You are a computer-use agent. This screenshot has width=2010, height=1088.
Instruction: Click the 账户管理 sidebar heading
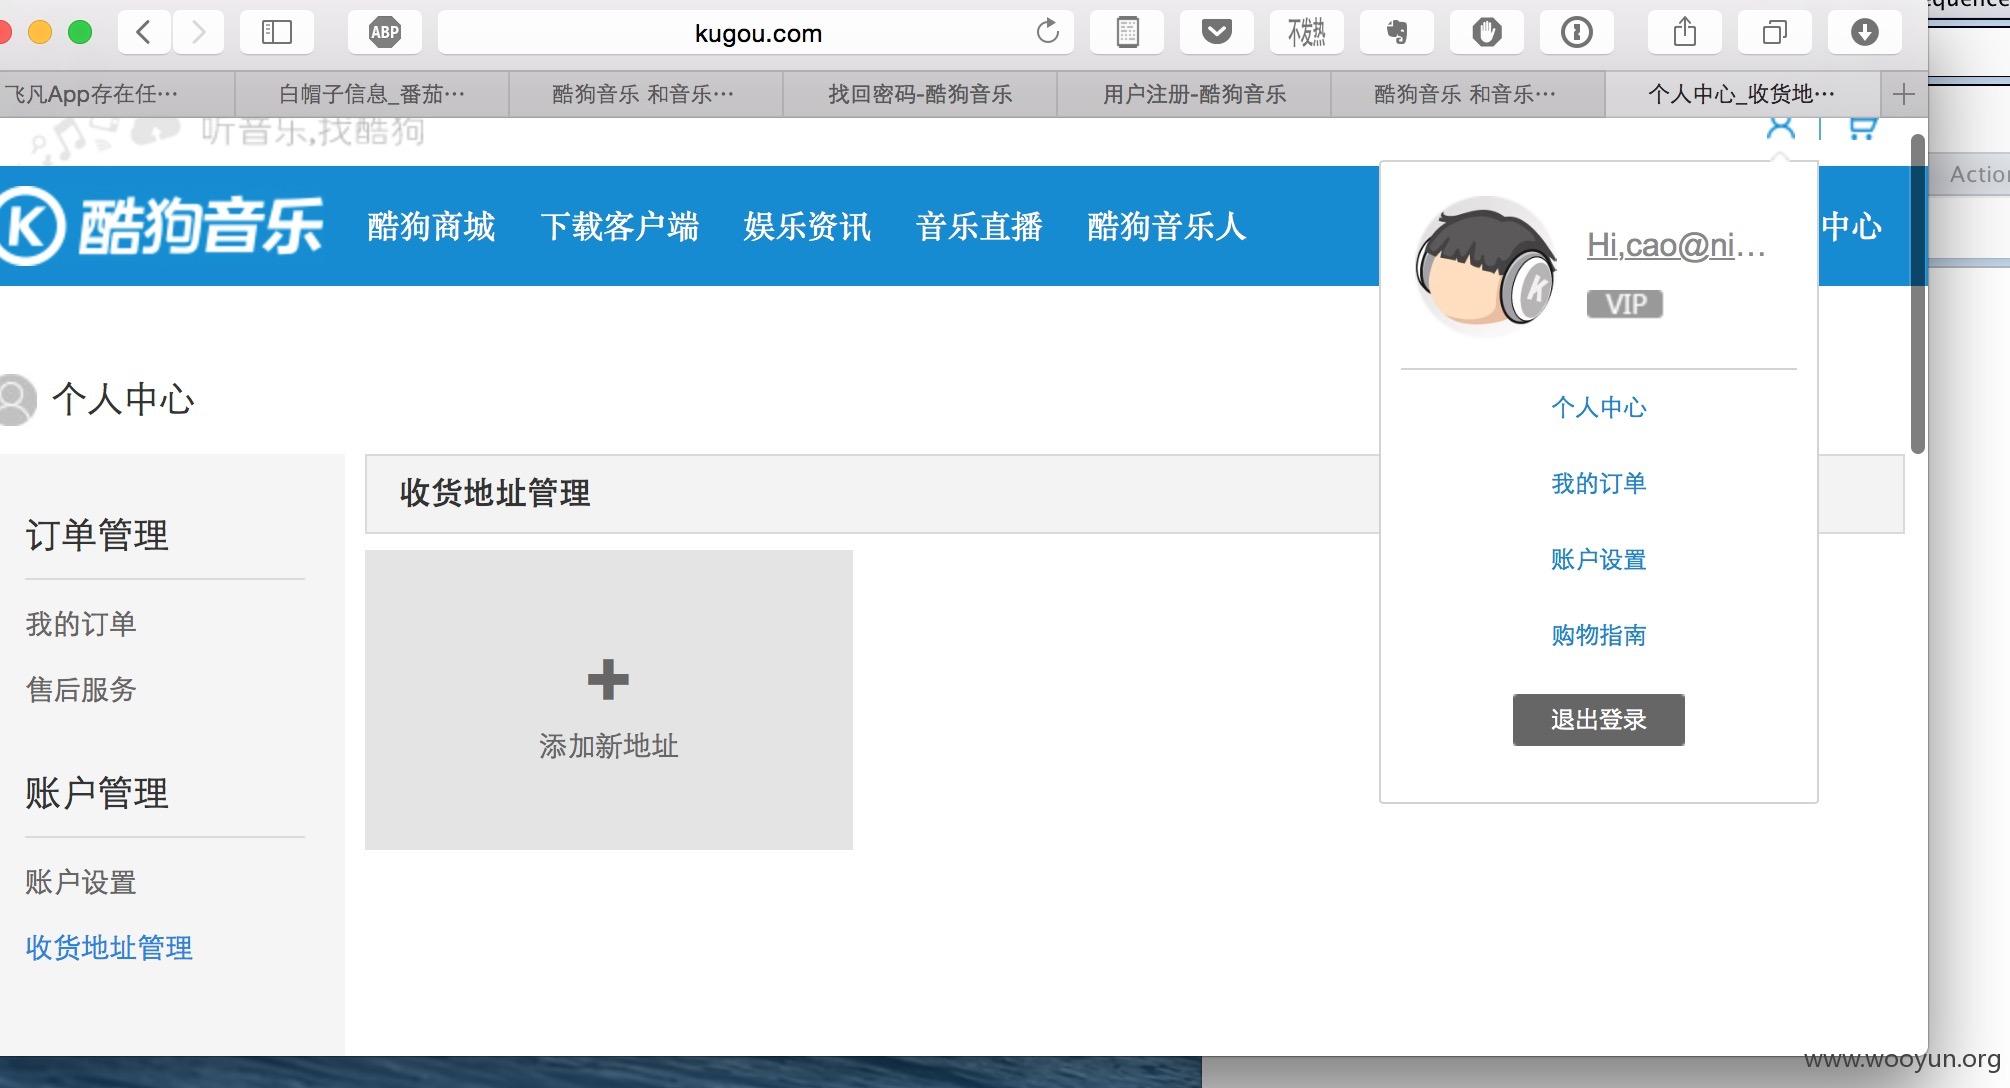point(97,793)
